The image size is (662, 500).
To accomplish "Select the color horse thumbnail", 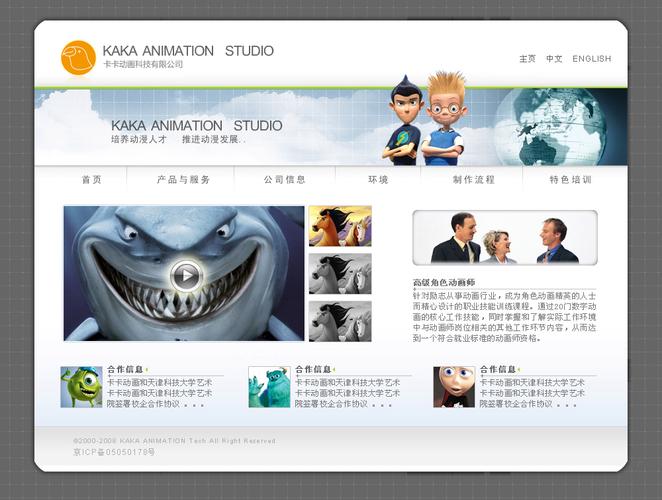I will (x=340, y=226).
